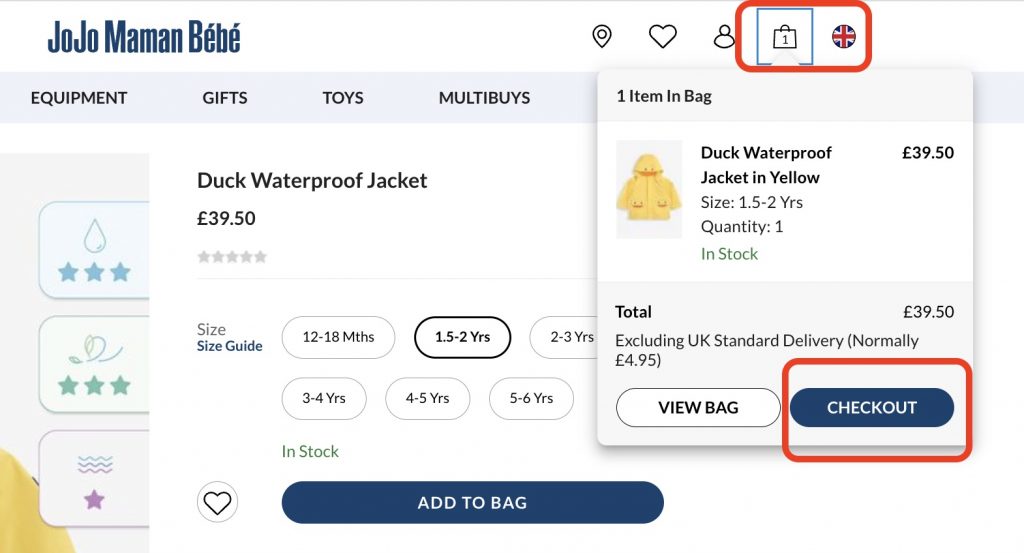Open the Size Guide link
1024x553 pixels.
(x=230, y=346)
